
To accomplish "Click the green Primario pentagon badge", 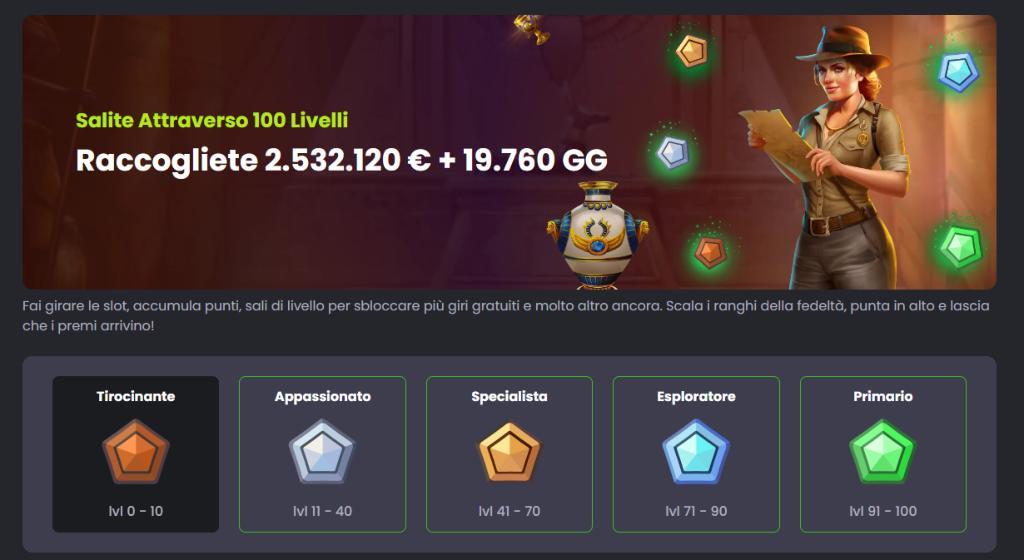I will [883, 452].
